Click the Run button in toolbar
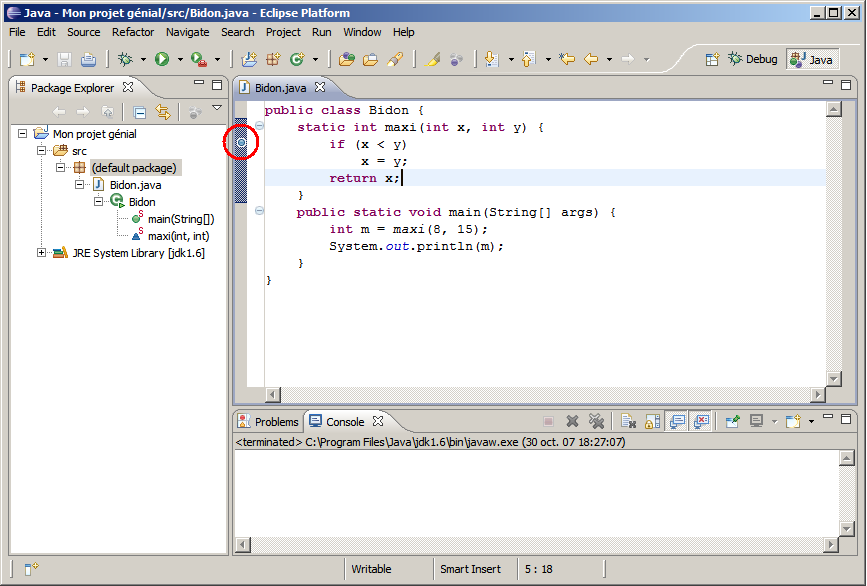 point(161,60)
